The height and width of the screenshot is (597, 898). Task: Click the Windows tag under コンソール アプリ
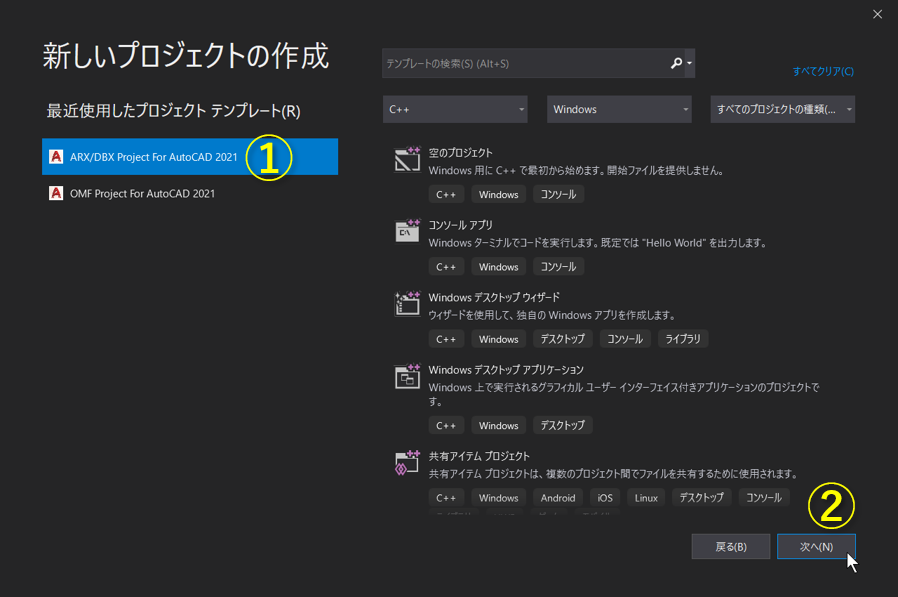[498, 266]
